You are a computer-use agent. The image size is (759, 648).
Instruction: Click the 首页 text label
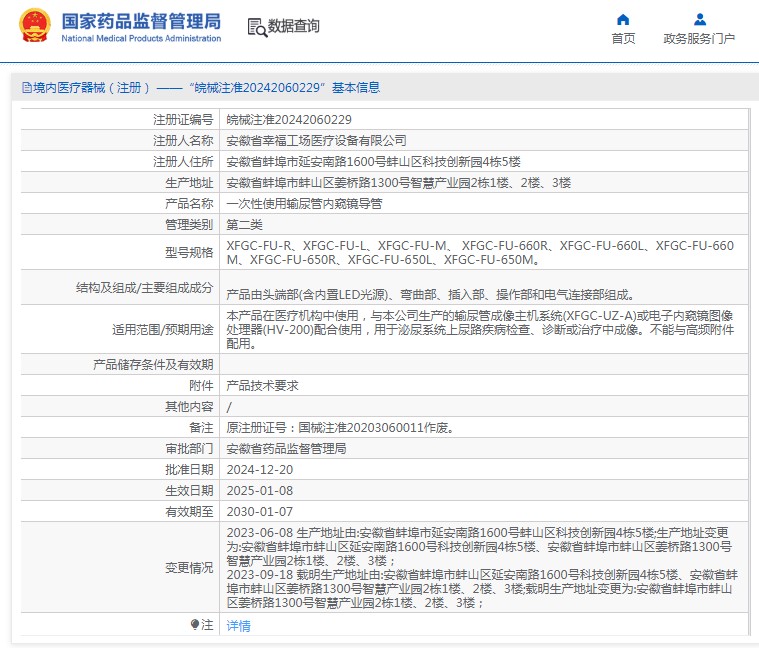(x=623, y=39)
